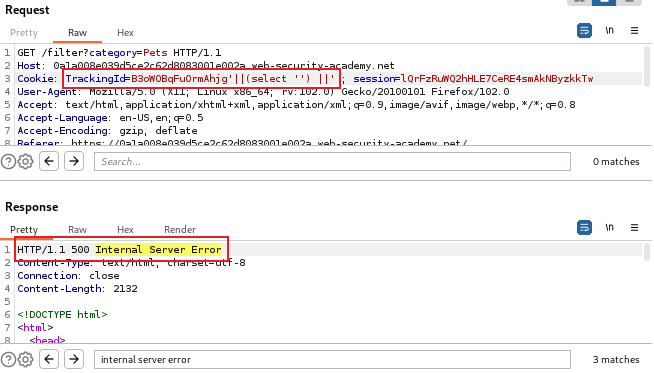Go to previous match in Response search
654x373 pixels.
[x=49, y=359]
